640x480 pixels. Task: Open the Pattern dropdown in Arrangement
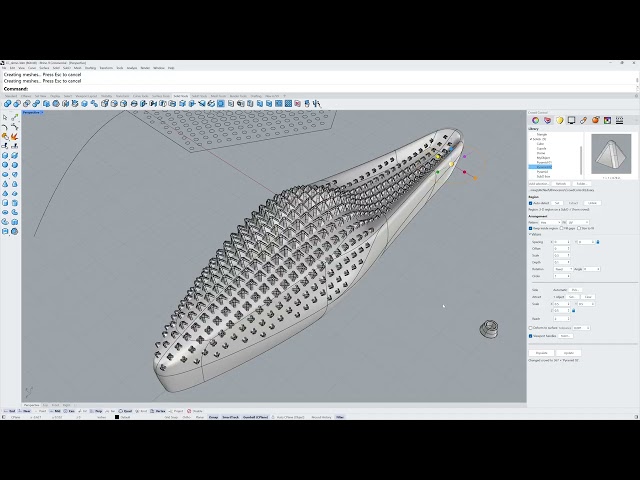coord(550,222)
